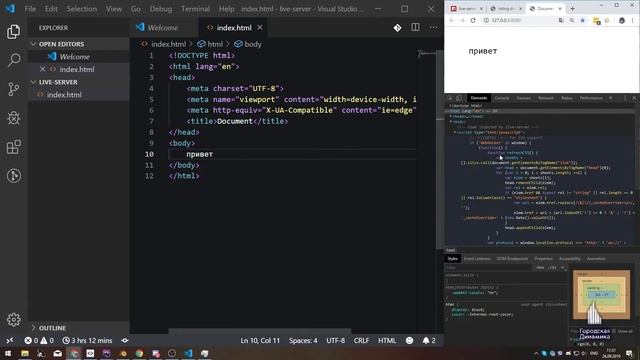640x360 pixels.
Task: Open the File menu
Action: click(x=30, y=9)
